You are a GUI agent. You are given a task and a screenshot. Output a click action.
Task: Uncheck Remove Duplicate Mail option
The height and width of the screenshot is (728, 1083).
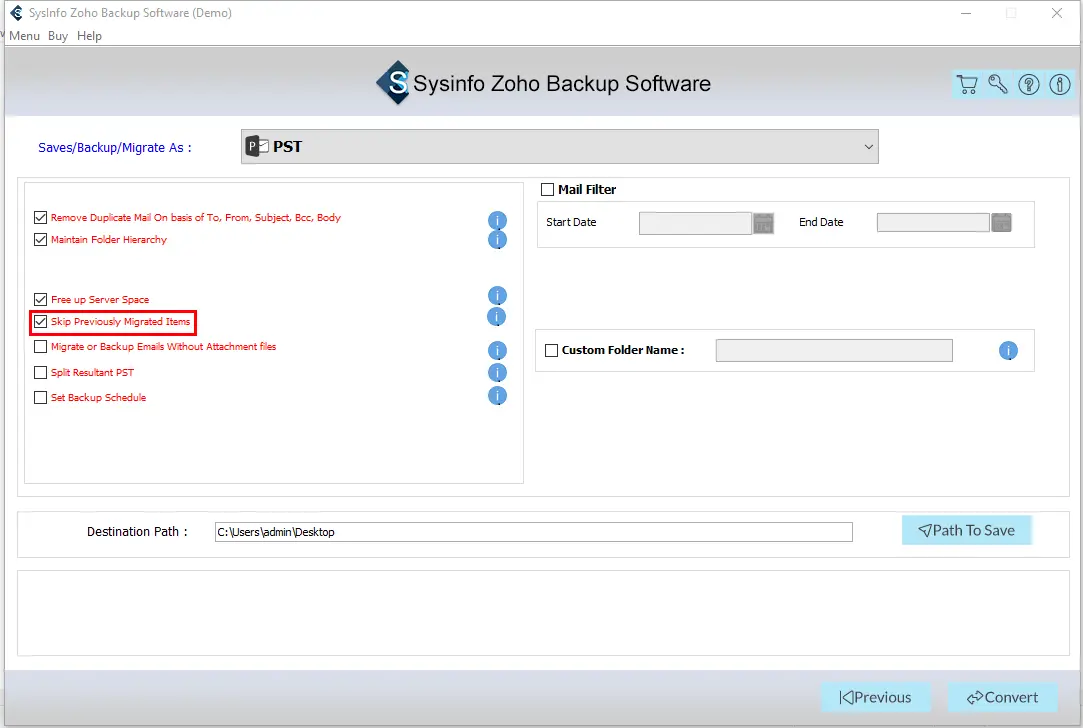click(x=41, y=218)
